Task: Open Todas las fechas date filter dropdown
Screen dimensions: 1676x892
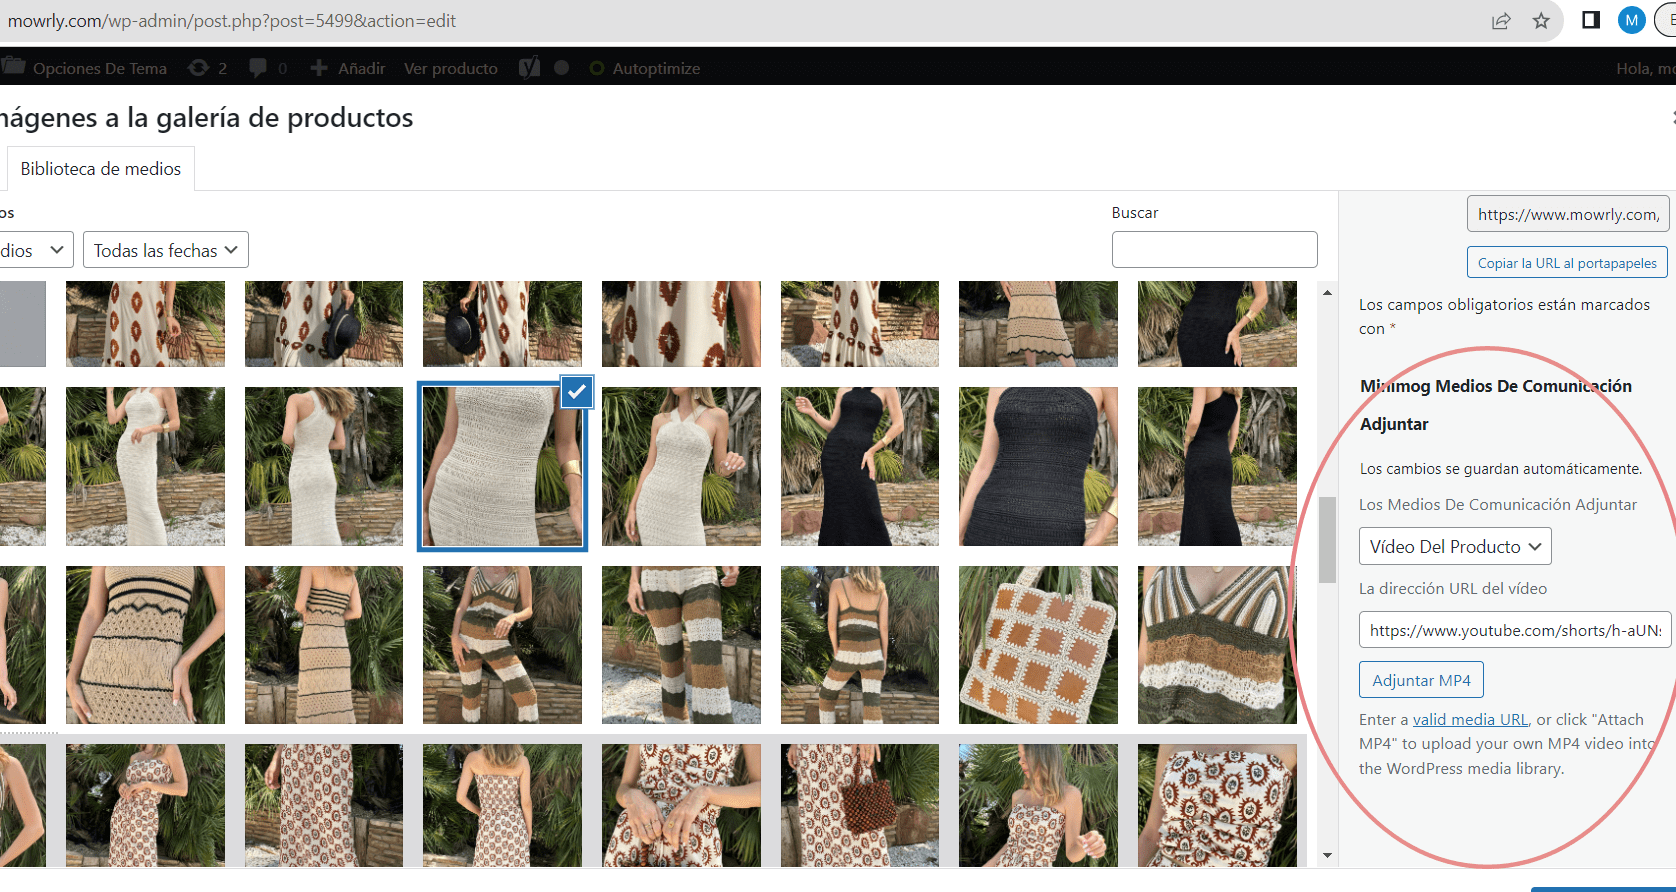Action: click(x=166, y=250)
